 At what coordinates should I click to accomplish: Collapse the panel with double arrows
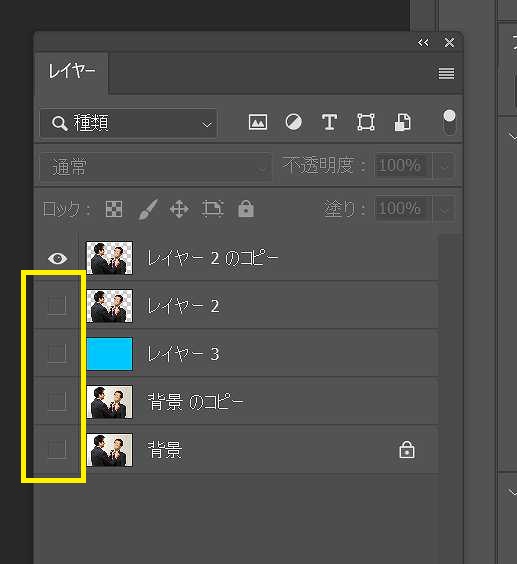click(x=423, y=43)
